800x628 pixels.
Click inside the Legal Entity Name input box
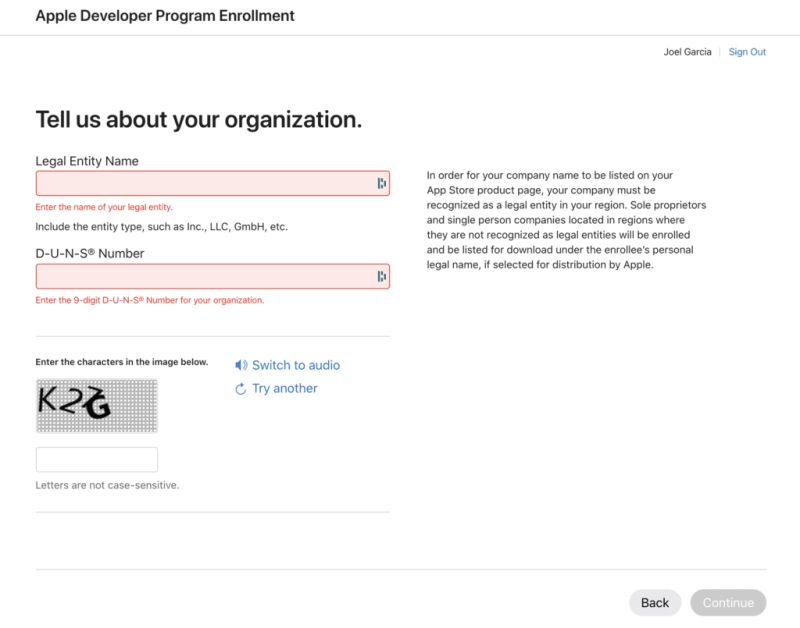coord(200,182)
